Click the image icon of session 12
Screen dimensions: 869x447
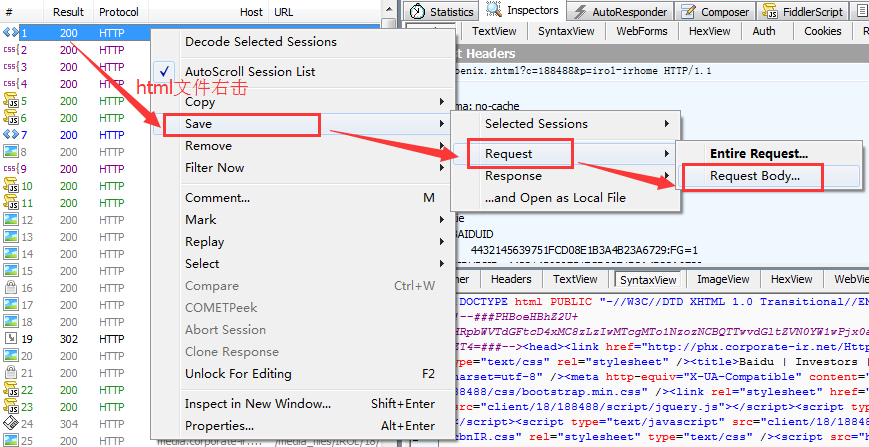point(11,220)
